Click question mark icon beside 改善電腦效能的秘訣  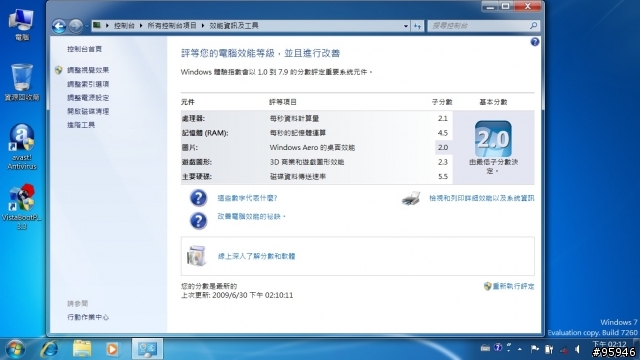click(198, 221)
